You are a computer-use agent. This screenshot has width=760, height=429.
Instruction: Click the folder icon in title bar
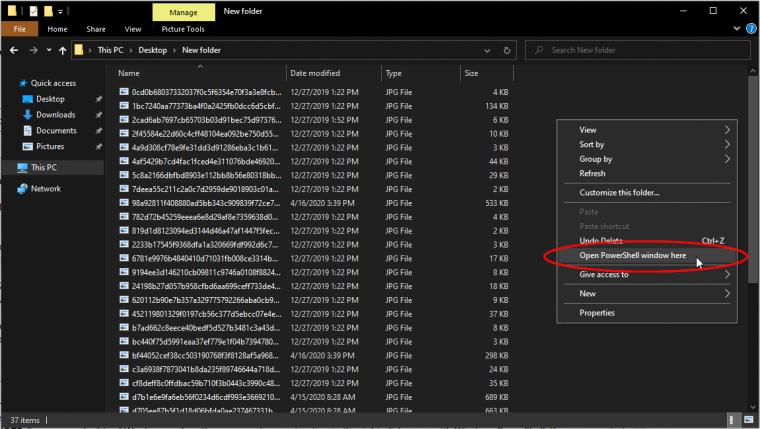[x=12, y=11]
